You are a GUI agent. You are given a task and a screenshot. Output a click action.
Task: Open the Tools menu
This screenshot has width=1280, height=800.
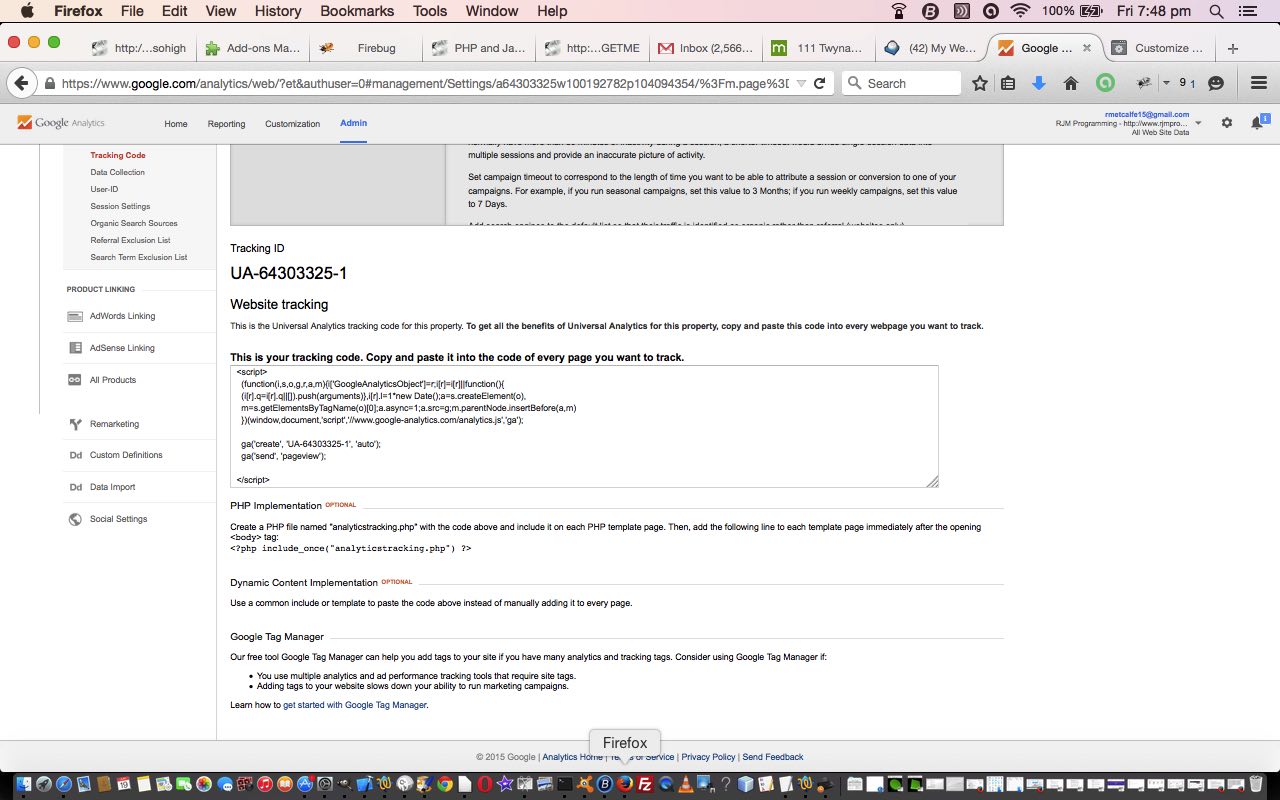pos(430,11)
